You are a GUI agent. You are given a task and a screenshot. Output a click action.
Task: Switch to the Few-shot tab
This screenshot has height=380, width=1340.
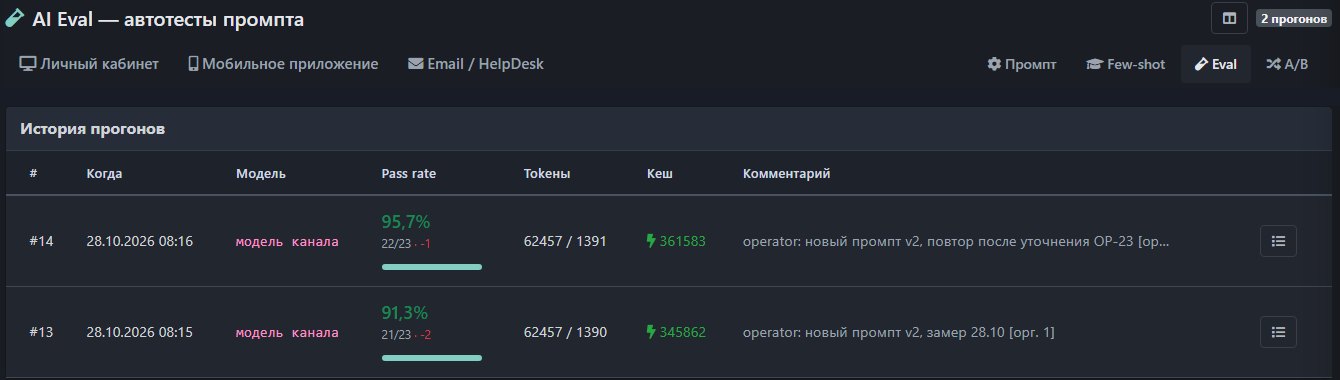tap(1125, 64)
